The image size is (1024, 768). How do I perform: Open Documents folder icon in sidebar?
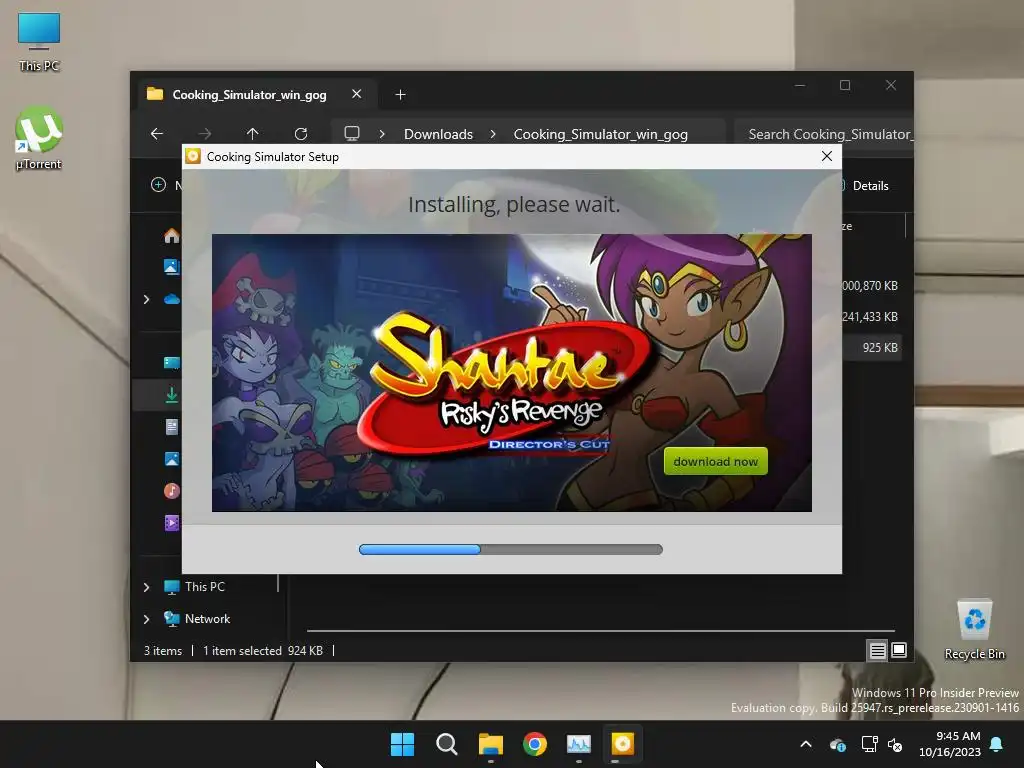(172, 427)
